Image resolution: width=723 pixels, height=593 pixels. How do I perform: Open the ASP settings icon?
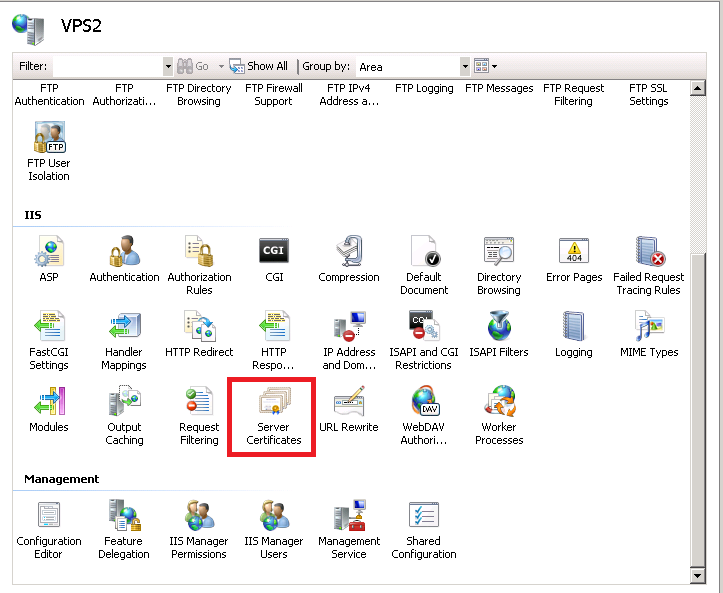pyautogui.click(x=49, y=258)
